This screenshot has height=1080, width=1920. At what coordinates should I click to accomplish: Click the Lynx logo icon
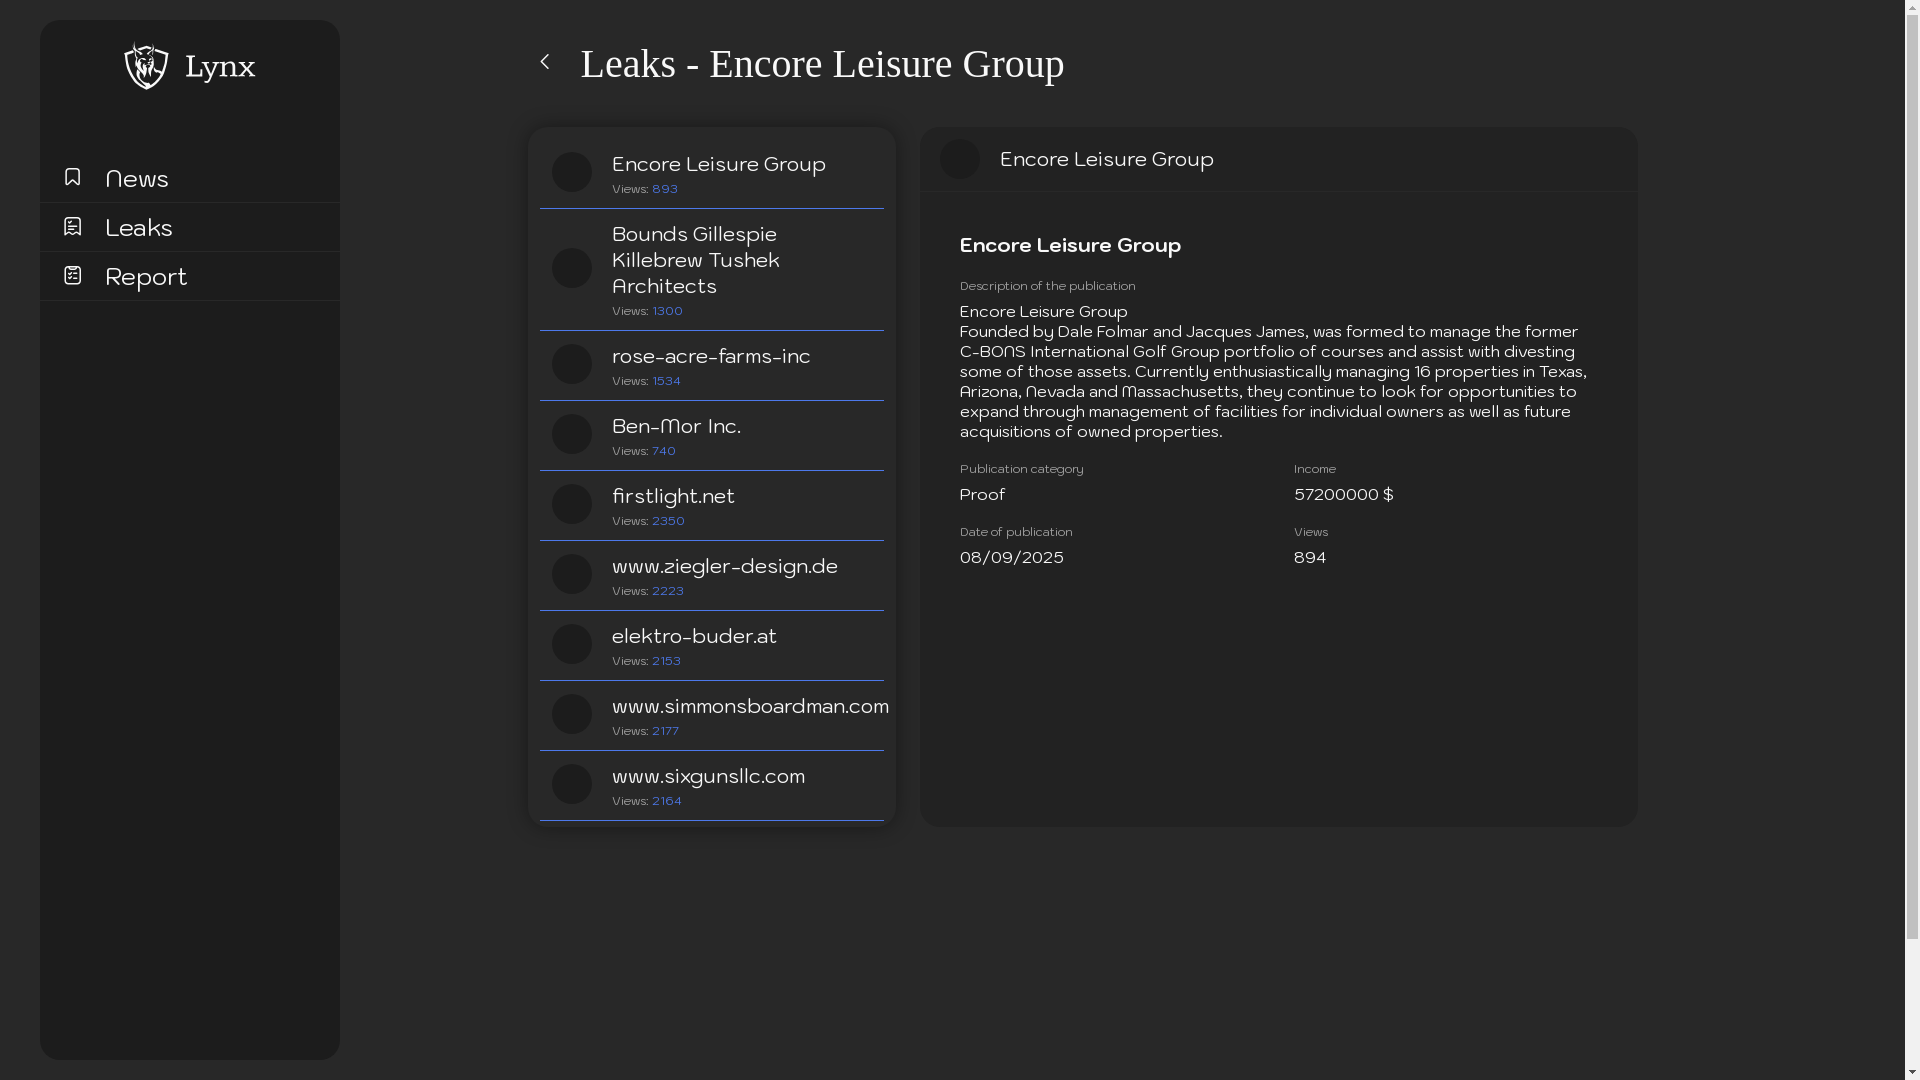[x=146, y=66]
